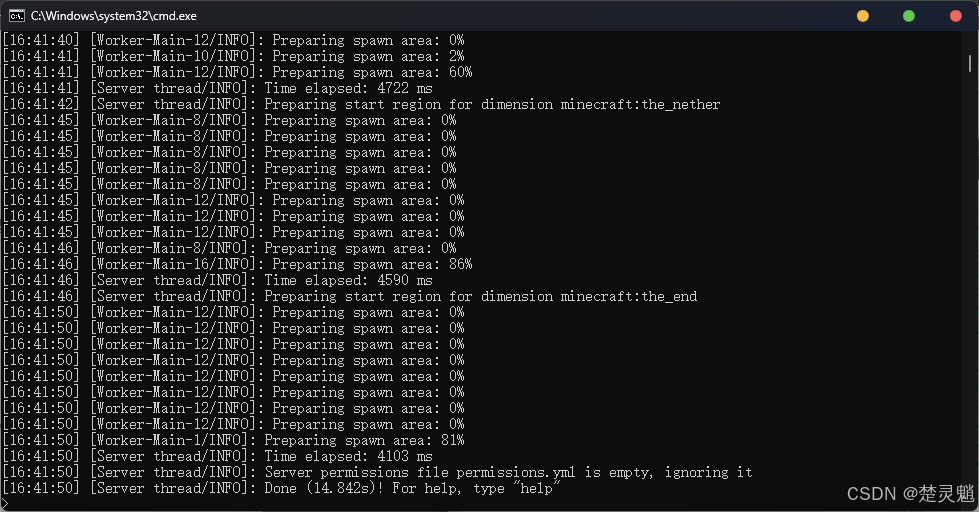Click the 'Time elapsed: 4103 ms' line
979x512 pixels.
[218, 456]
